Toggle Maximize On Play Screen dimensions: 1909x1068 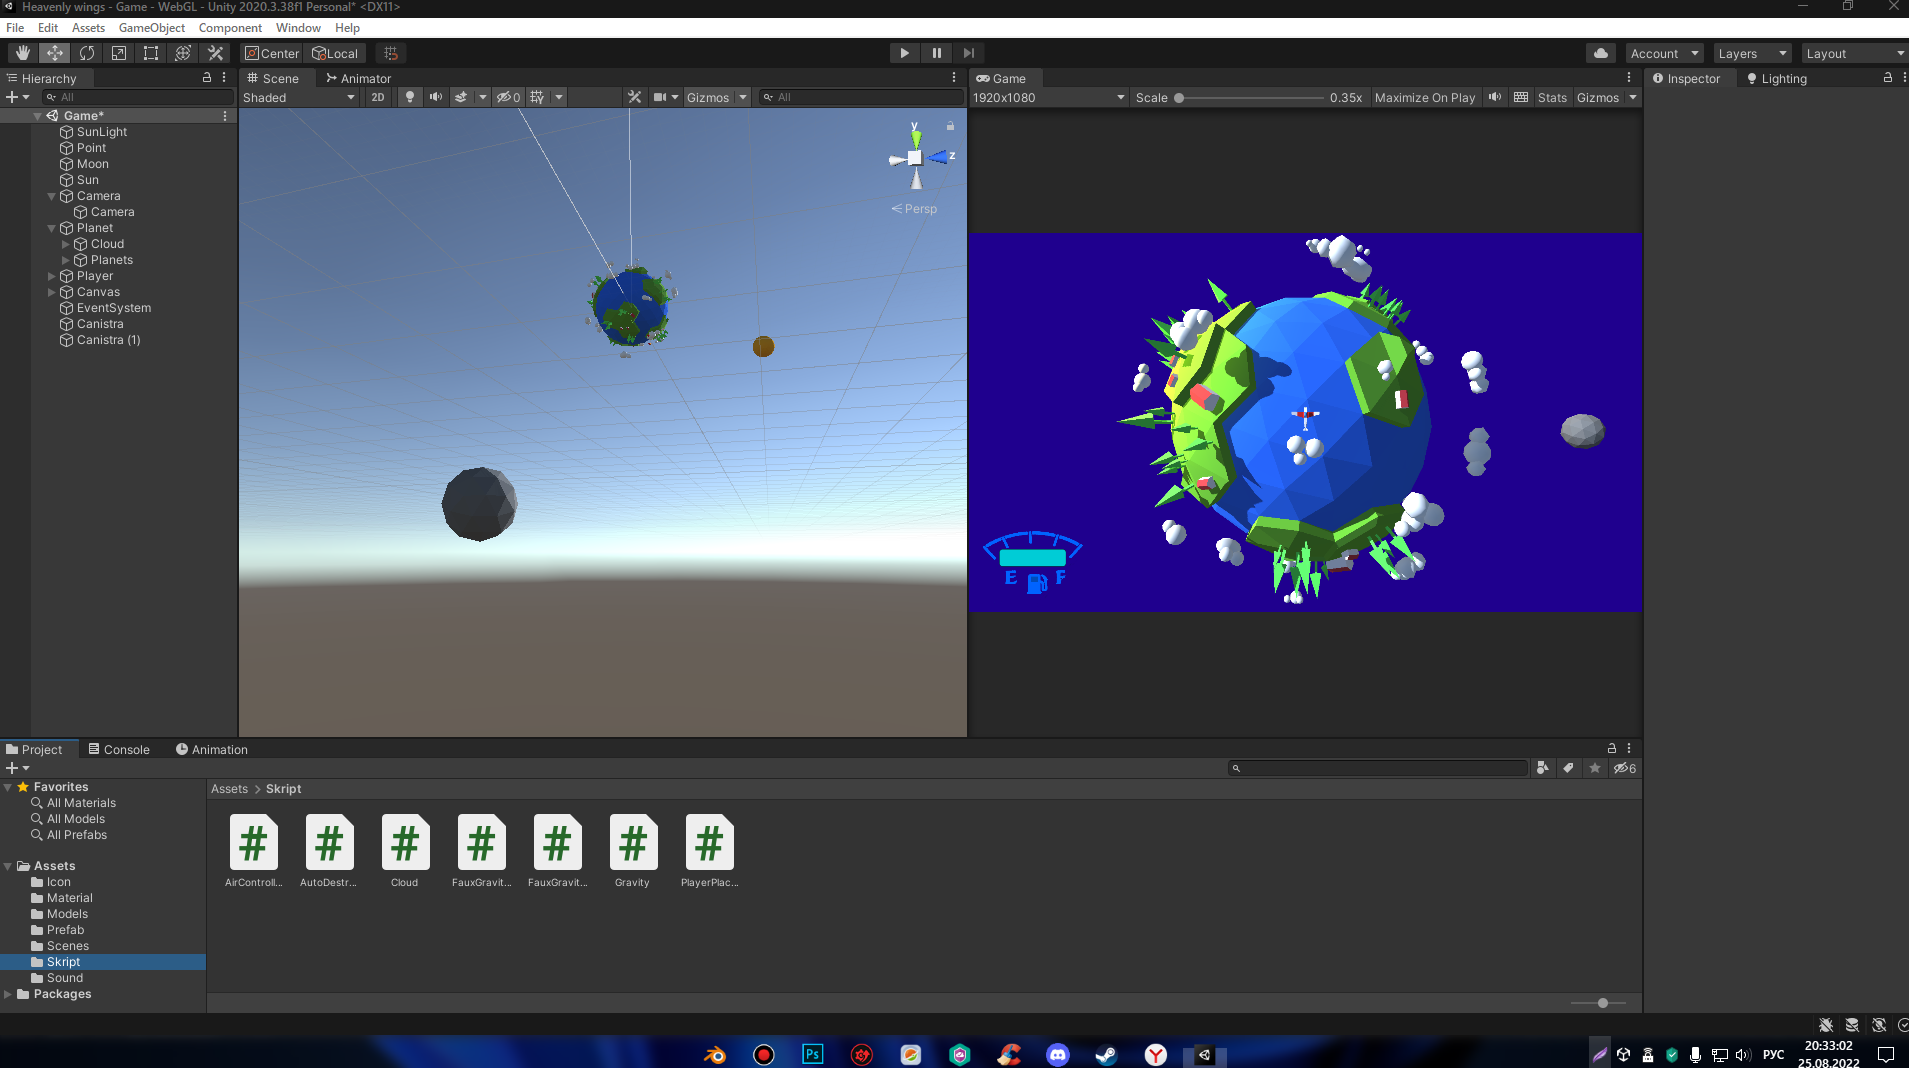click(x=1424, y=97)
